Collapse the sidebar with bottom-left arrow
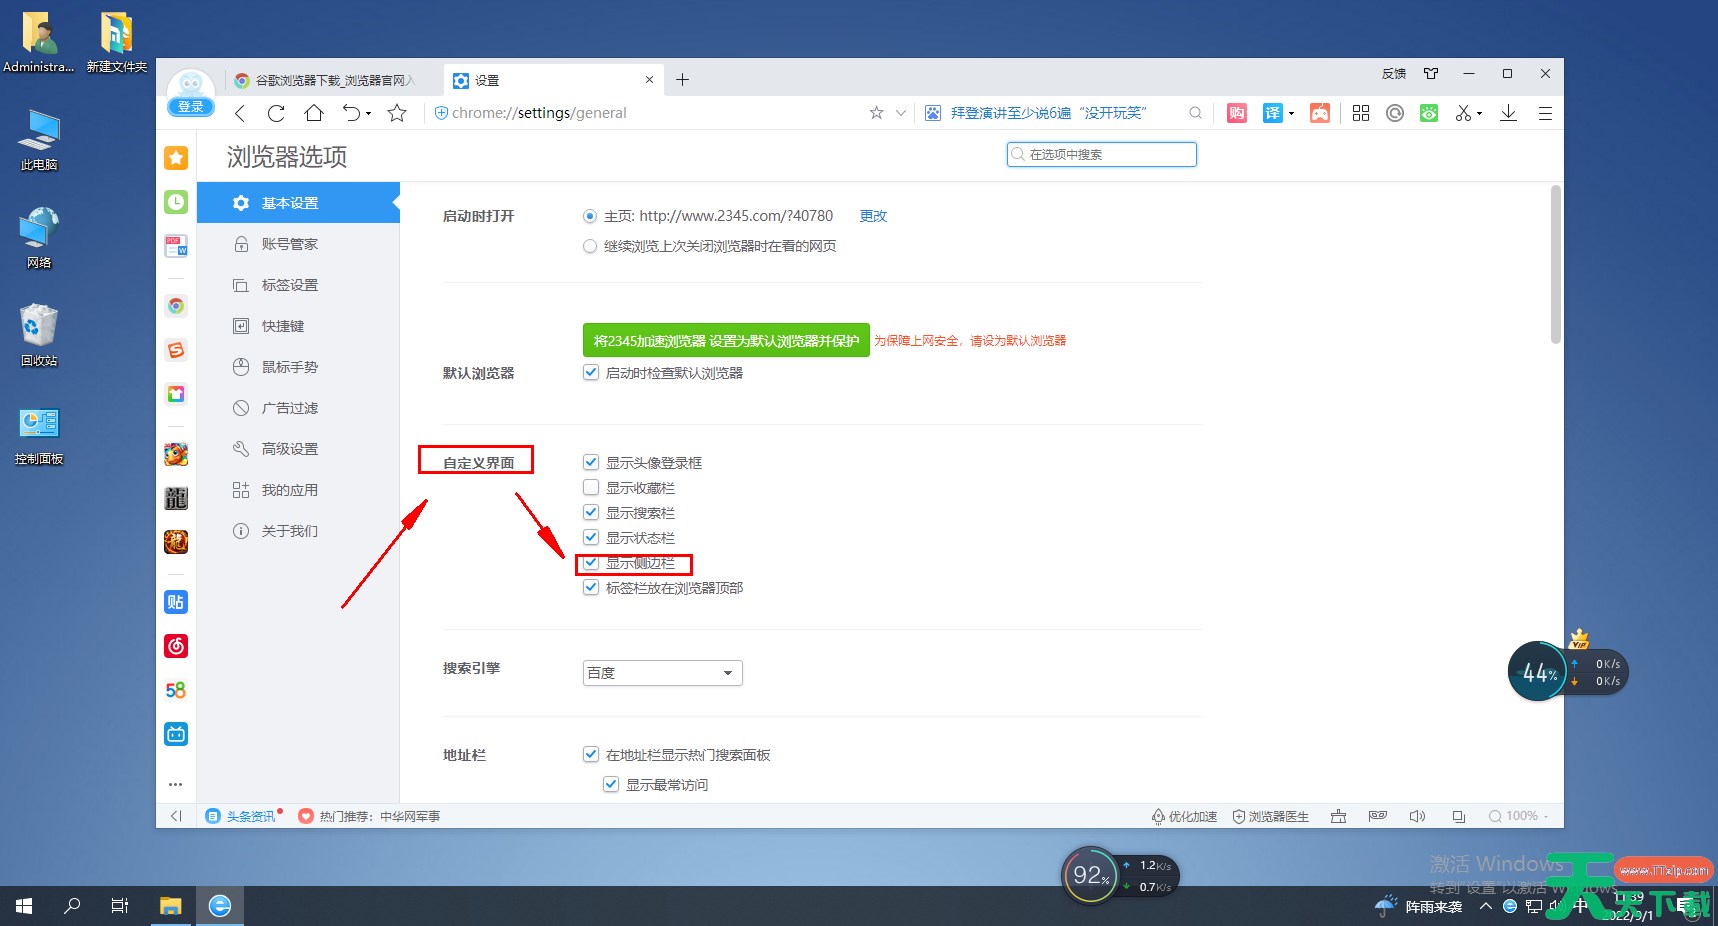Image resolution: width=1718 pixels, height=926 pixels. click(176, 816)
